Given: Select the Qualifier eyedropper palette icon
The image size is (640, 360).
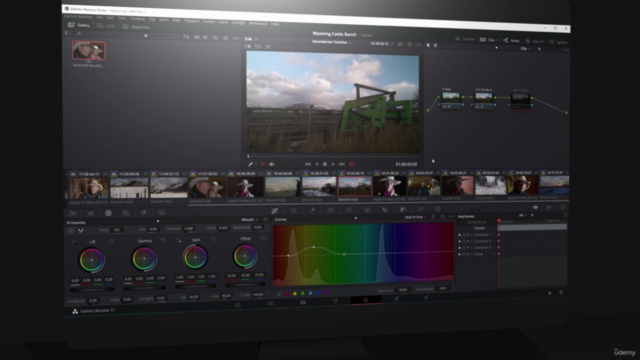Looking at the screenshot, I should (312, 210).
